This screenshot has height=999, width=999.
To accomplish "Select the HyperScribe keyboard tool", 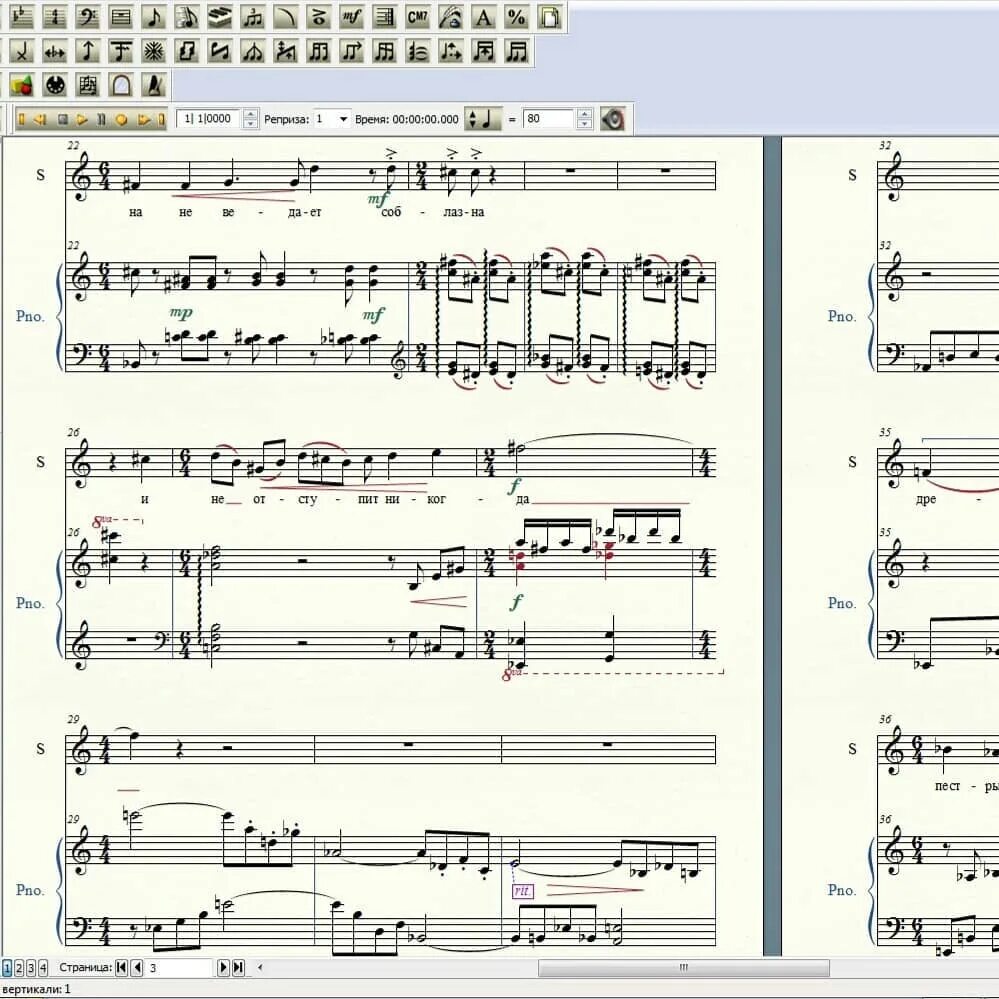I will click(220, 17).
